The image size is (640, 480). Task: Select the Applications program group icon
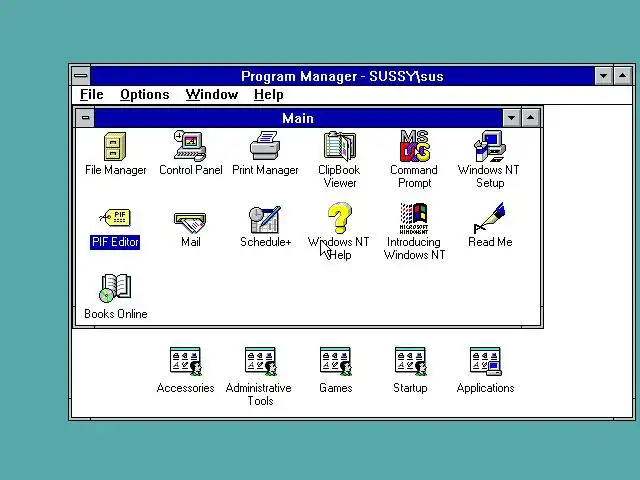pos(485,361)
